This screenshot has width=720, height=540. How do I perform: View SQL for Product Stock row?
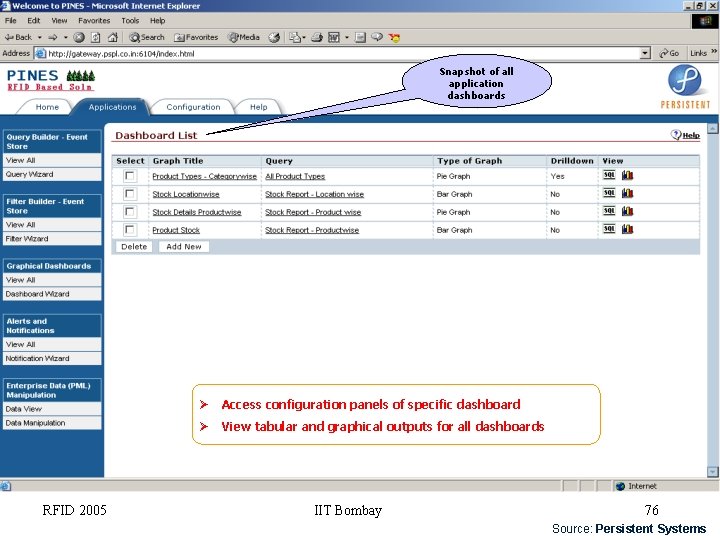(609, 229)
